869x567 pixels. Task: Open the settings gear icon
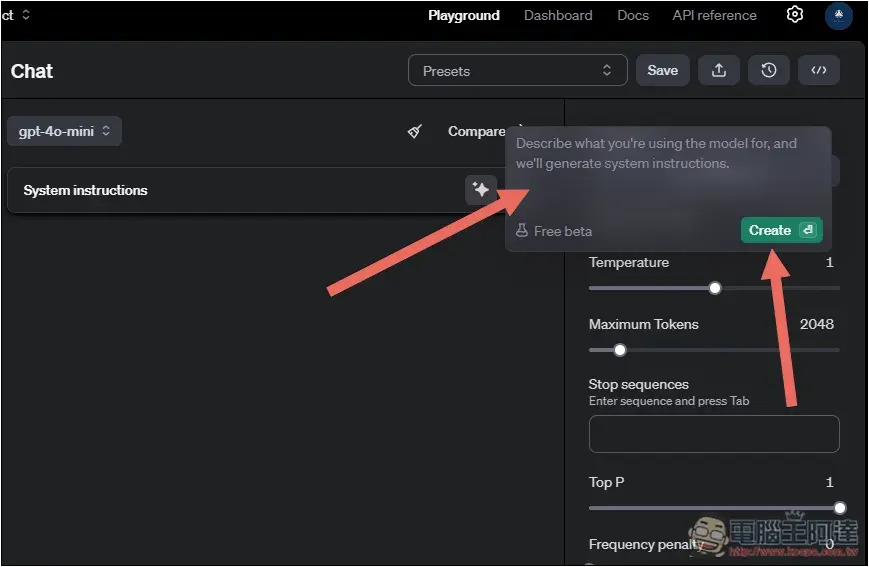[x=794, y=14]
